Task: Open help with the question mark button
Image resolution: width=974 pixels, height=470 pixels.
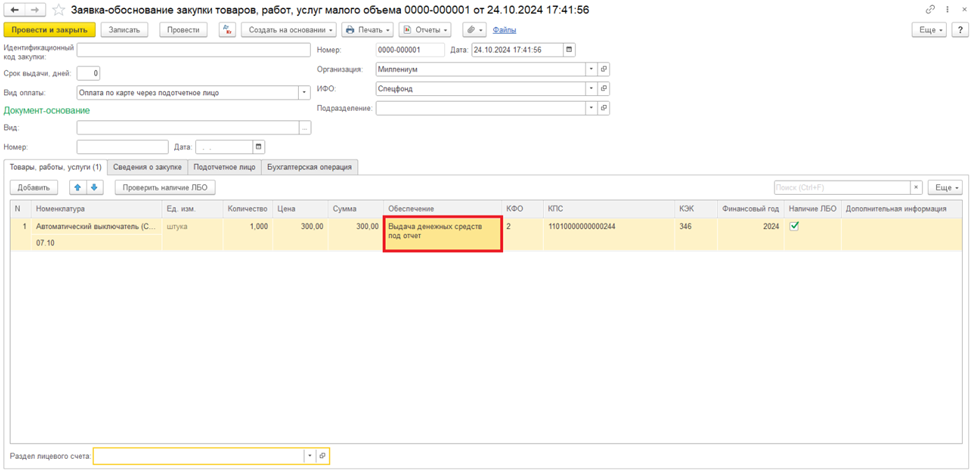Action: pyautogui.click(x=960, y=30)
